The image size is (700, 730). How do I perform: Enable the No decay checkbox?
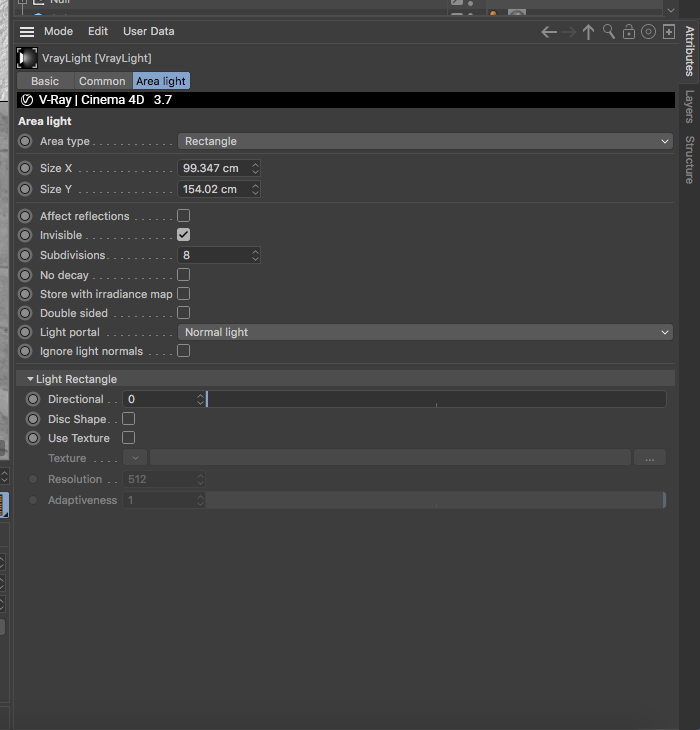pyautogui.click(x=184, y=275)
